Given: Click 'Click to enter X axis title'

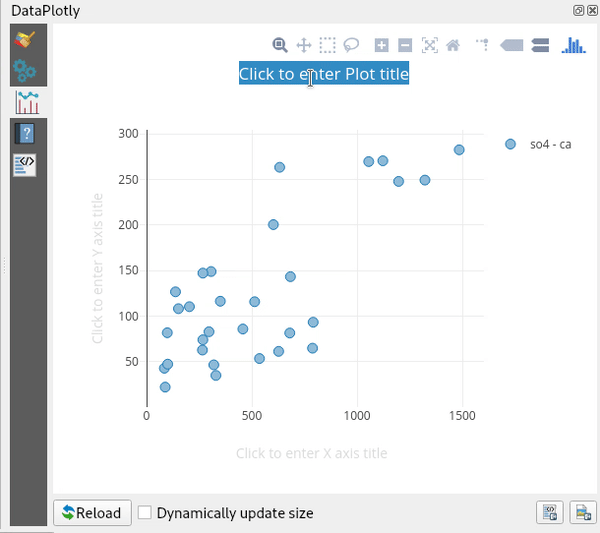Looking at the screenshot, I should point(311,453).
